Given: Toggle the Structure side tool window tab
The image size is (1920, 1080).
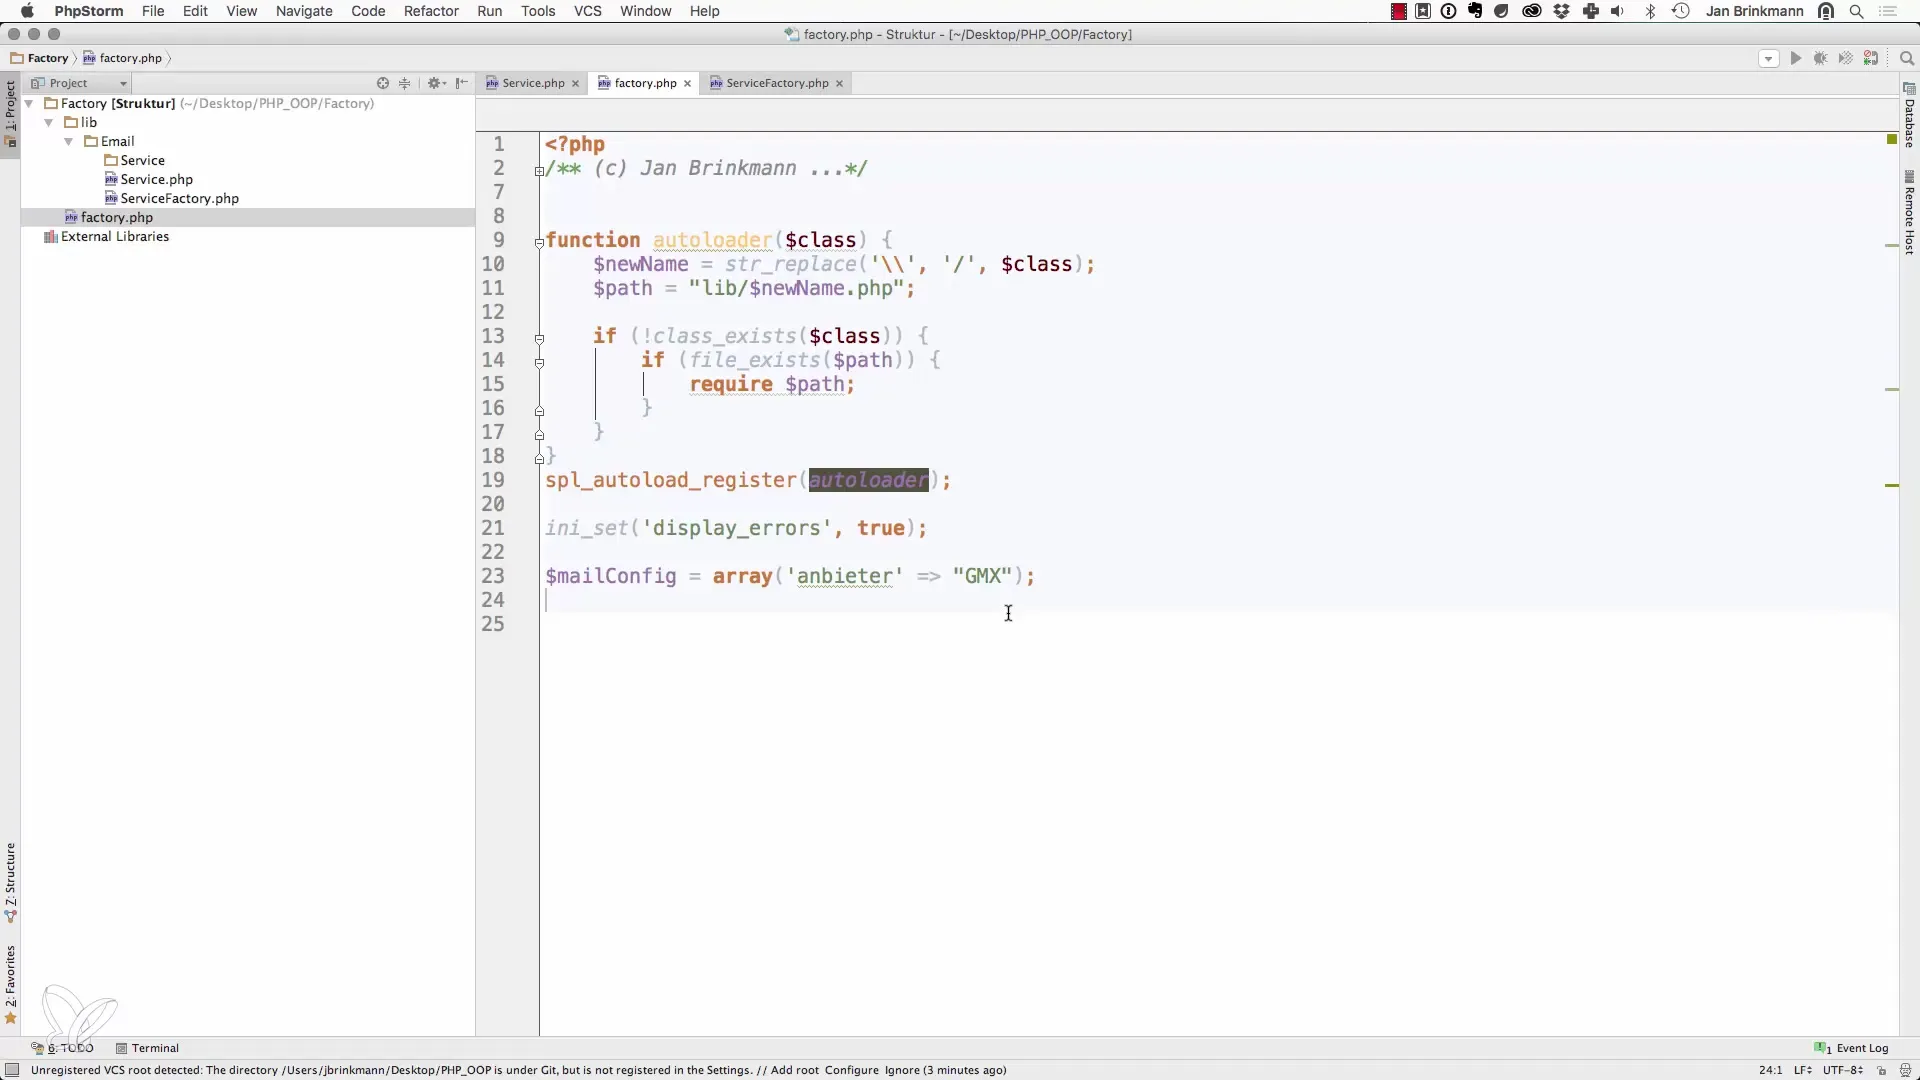Looking at the screenshot, I should coord(10,883).
